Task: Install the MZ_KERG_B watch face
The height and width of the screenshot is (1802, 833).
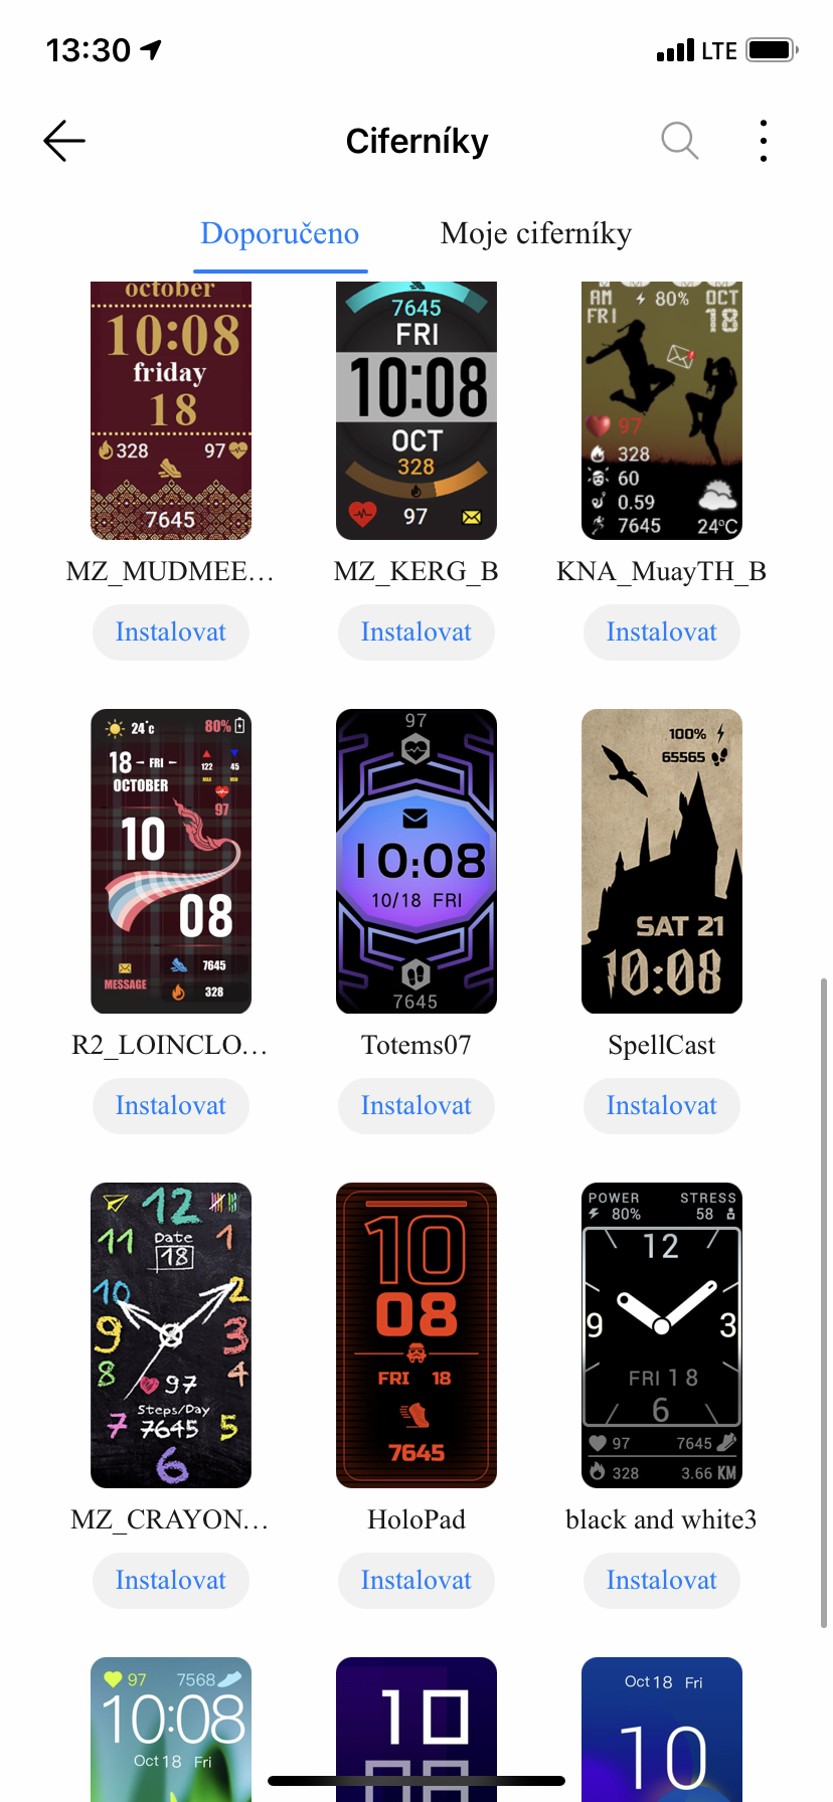Action: pos(416,632)
